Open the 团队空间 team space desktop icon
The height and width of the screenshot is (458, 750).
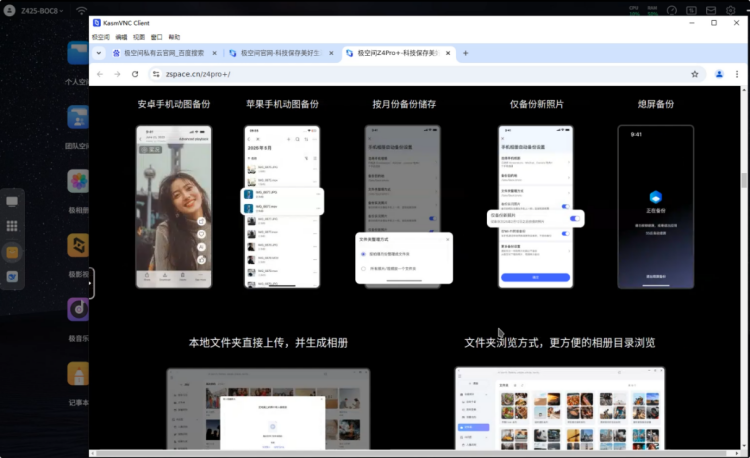[x=78, y=118]
